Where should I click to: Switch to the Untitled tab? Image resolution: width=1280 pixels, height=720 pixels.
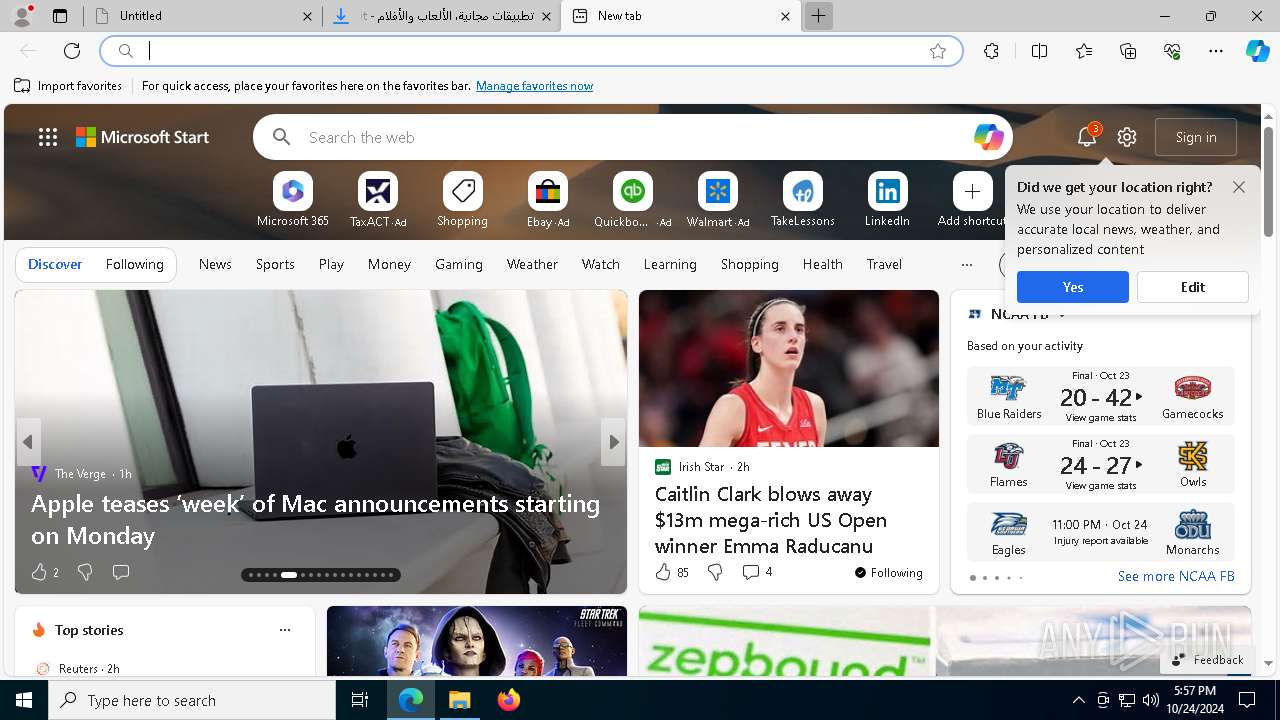pyautogui.click(x=203, y=16)
